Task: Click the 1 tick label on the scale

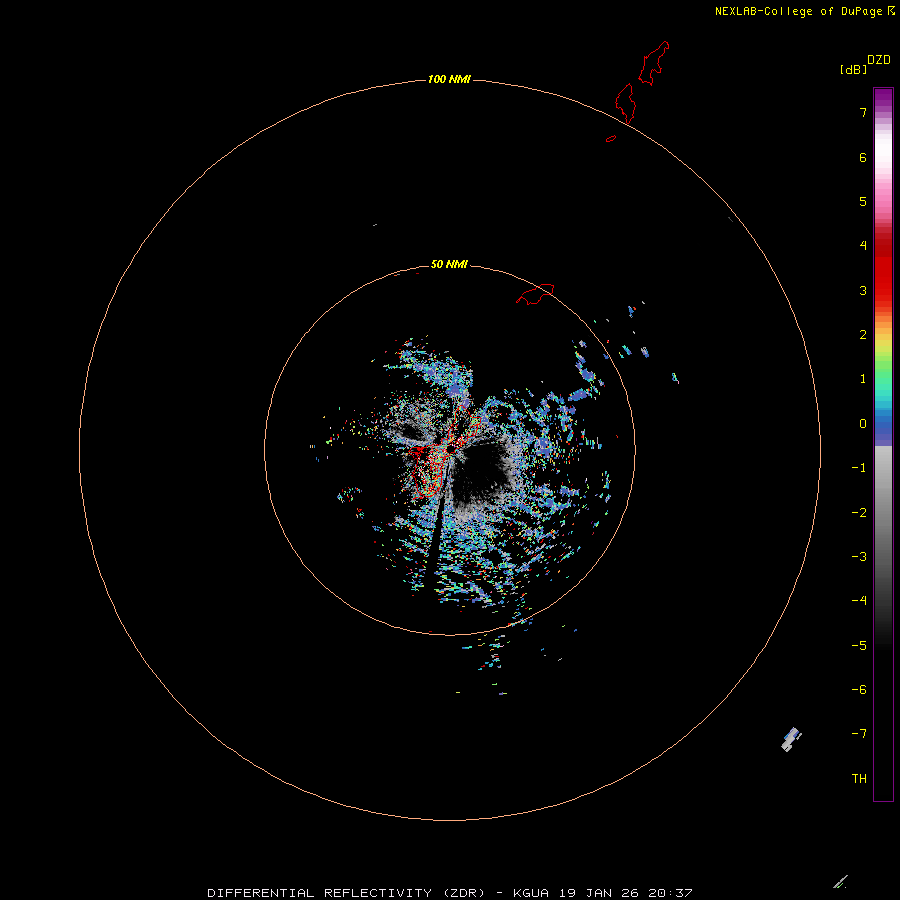Action: [863, 379]
